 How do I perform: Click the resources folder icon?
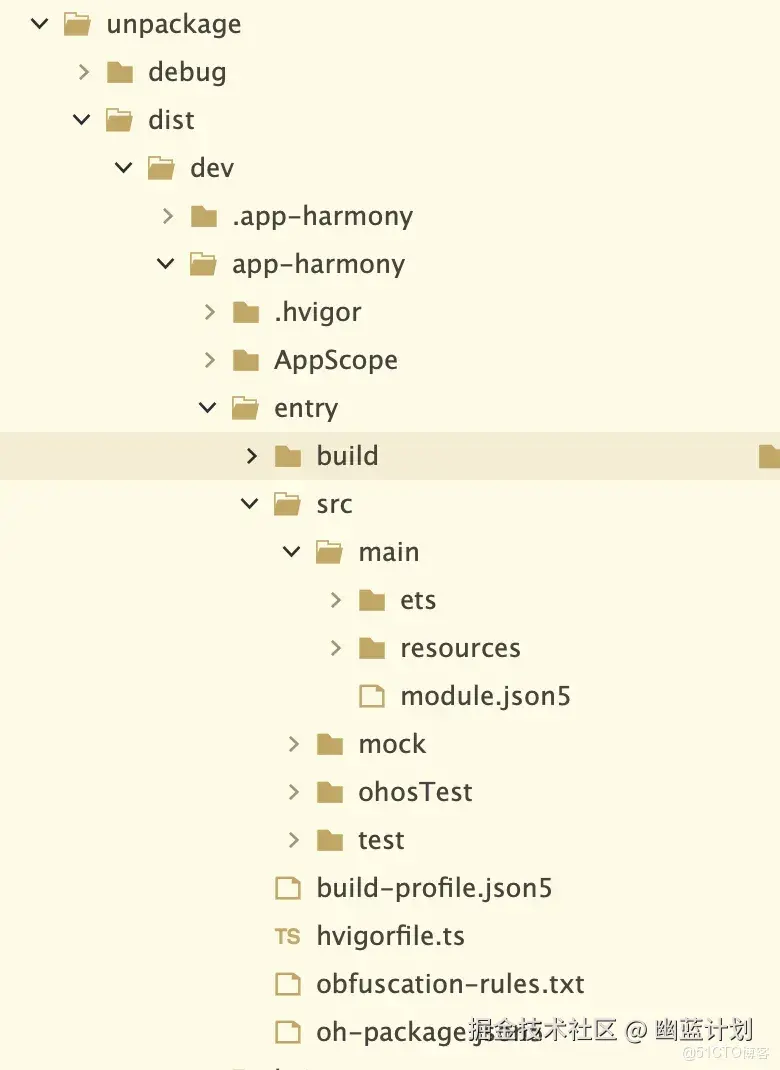pyautogui.click(x=372, y=648)
